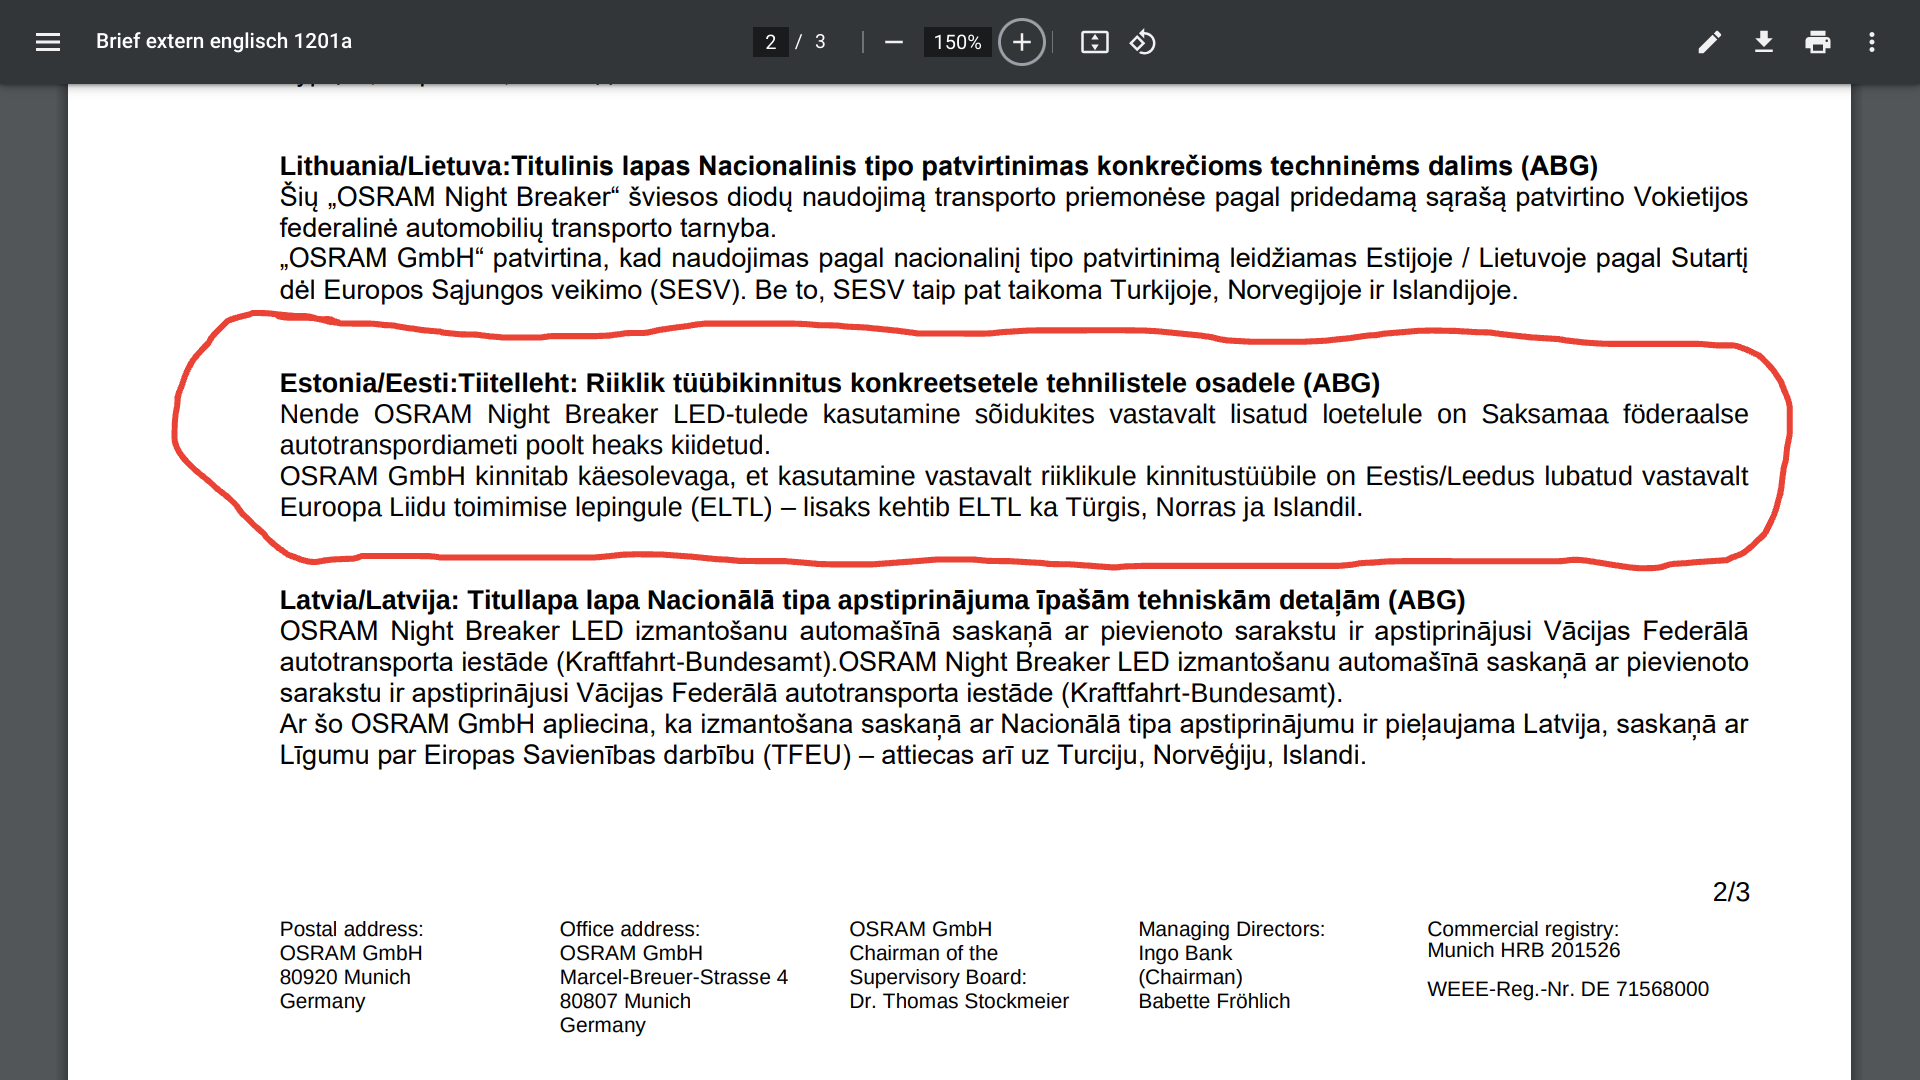Image resolution: width=1920 pixels, height=1080 pixels.
Task: Click the zoom out minus button
Action: point(894,42)
